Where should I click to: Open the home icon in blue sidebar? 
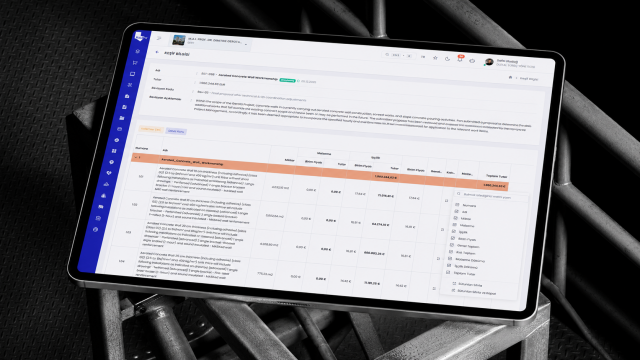tap(138, 51)
